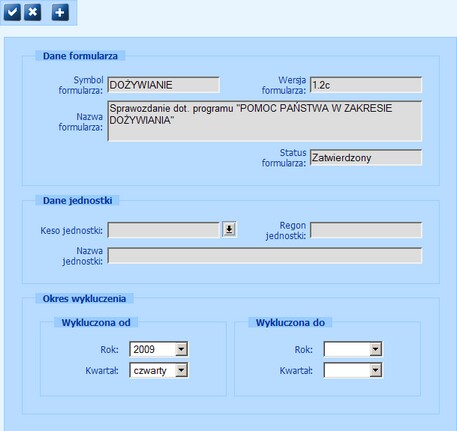Cancel using the X icon

click(x=33, y=13)
